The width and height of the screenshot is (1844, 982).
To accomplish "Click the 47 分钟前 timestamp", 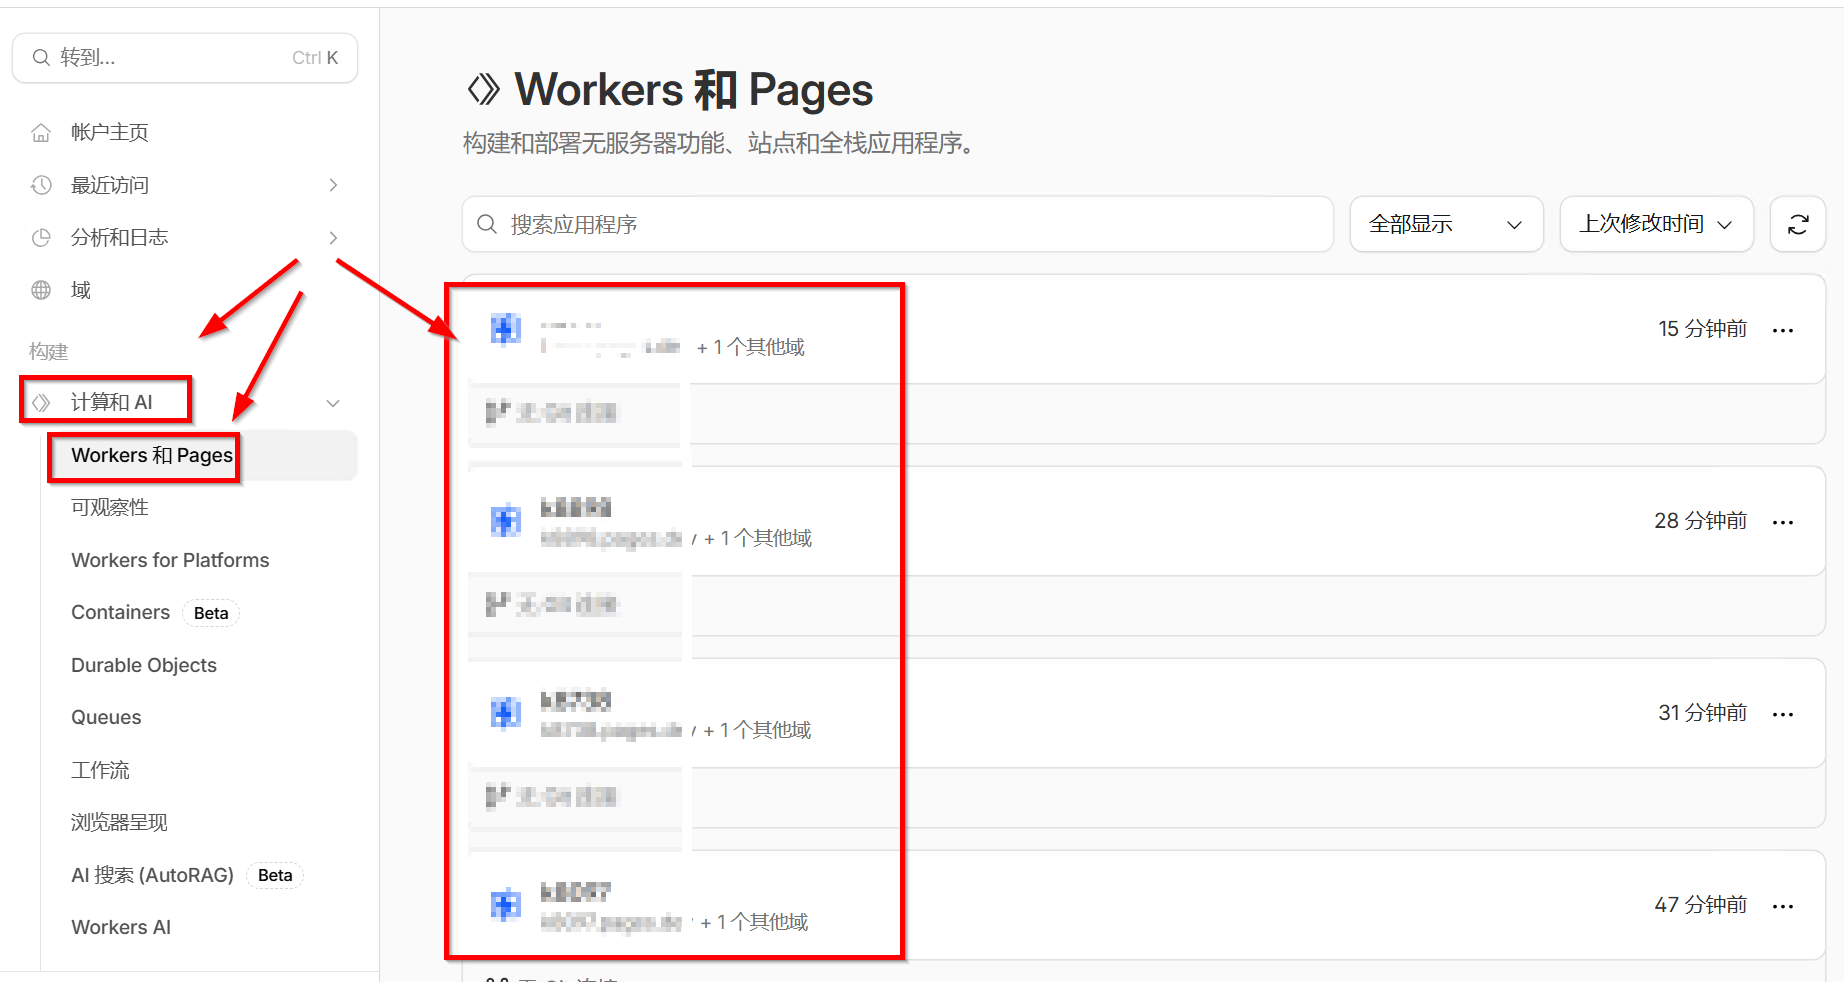I will [x=1700, y=905].
